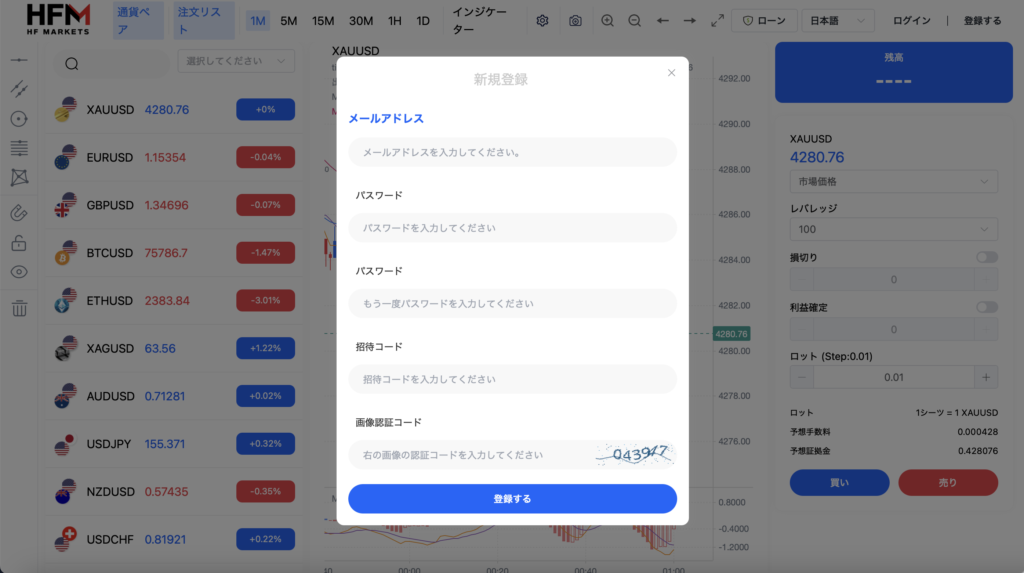Screen dimensions: 1024x573
Task: Focus the confirm password field
Action: (512, 304)
